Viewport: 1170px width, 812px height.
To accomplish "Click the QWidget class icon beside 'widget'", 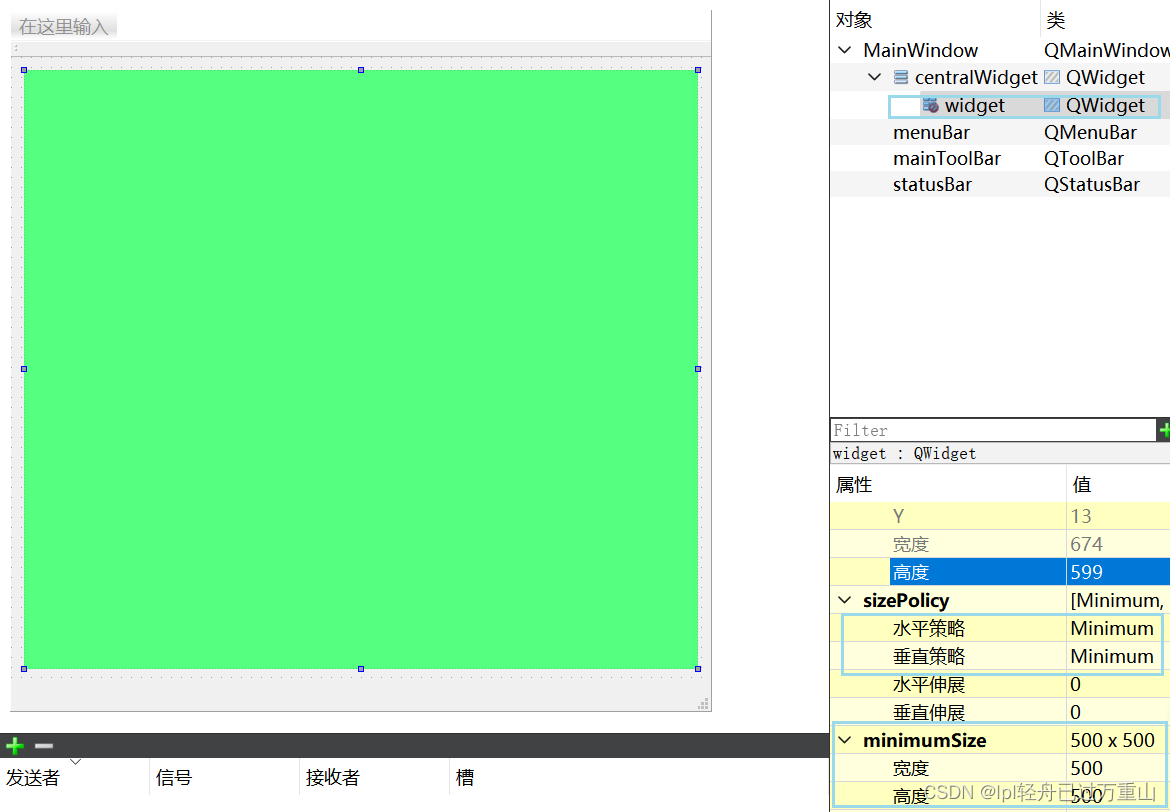I will tap(1052, 105).
